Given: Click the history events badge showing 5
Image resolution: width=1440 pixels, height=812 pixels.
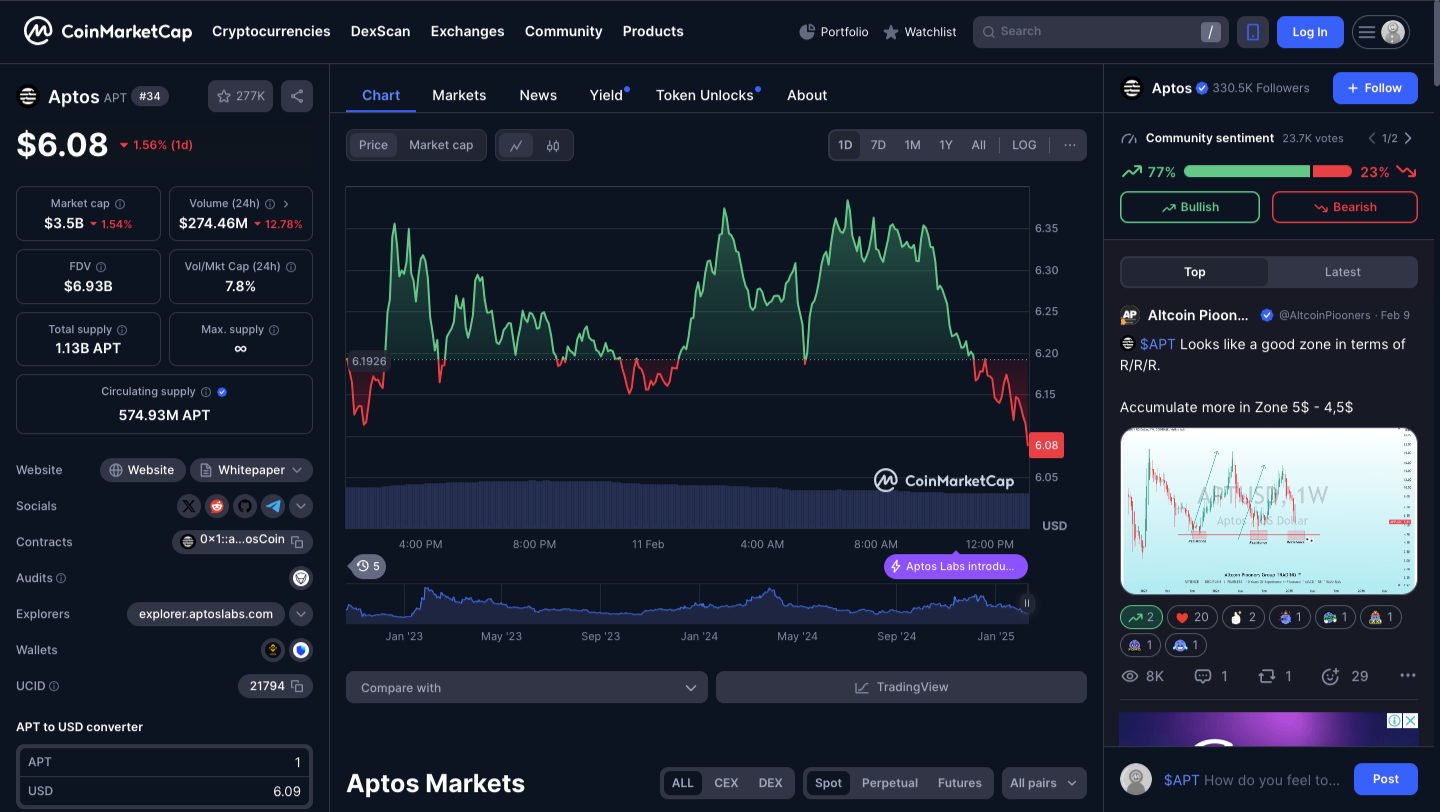Looking at the screenshot, I should pyautogui.click(x=367, y=566).
